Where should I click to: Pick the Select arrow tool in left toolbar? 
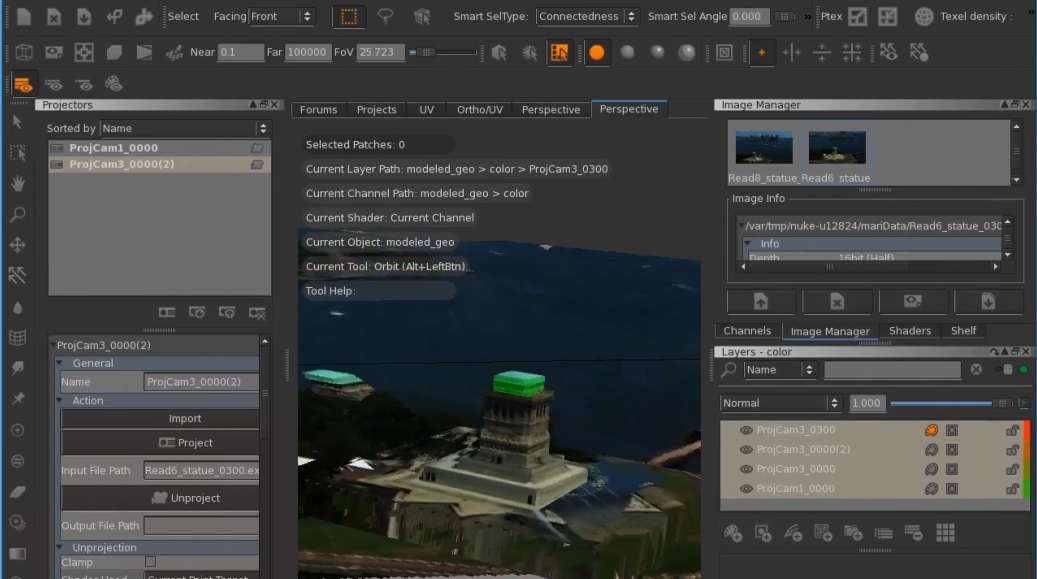point(18,122)
